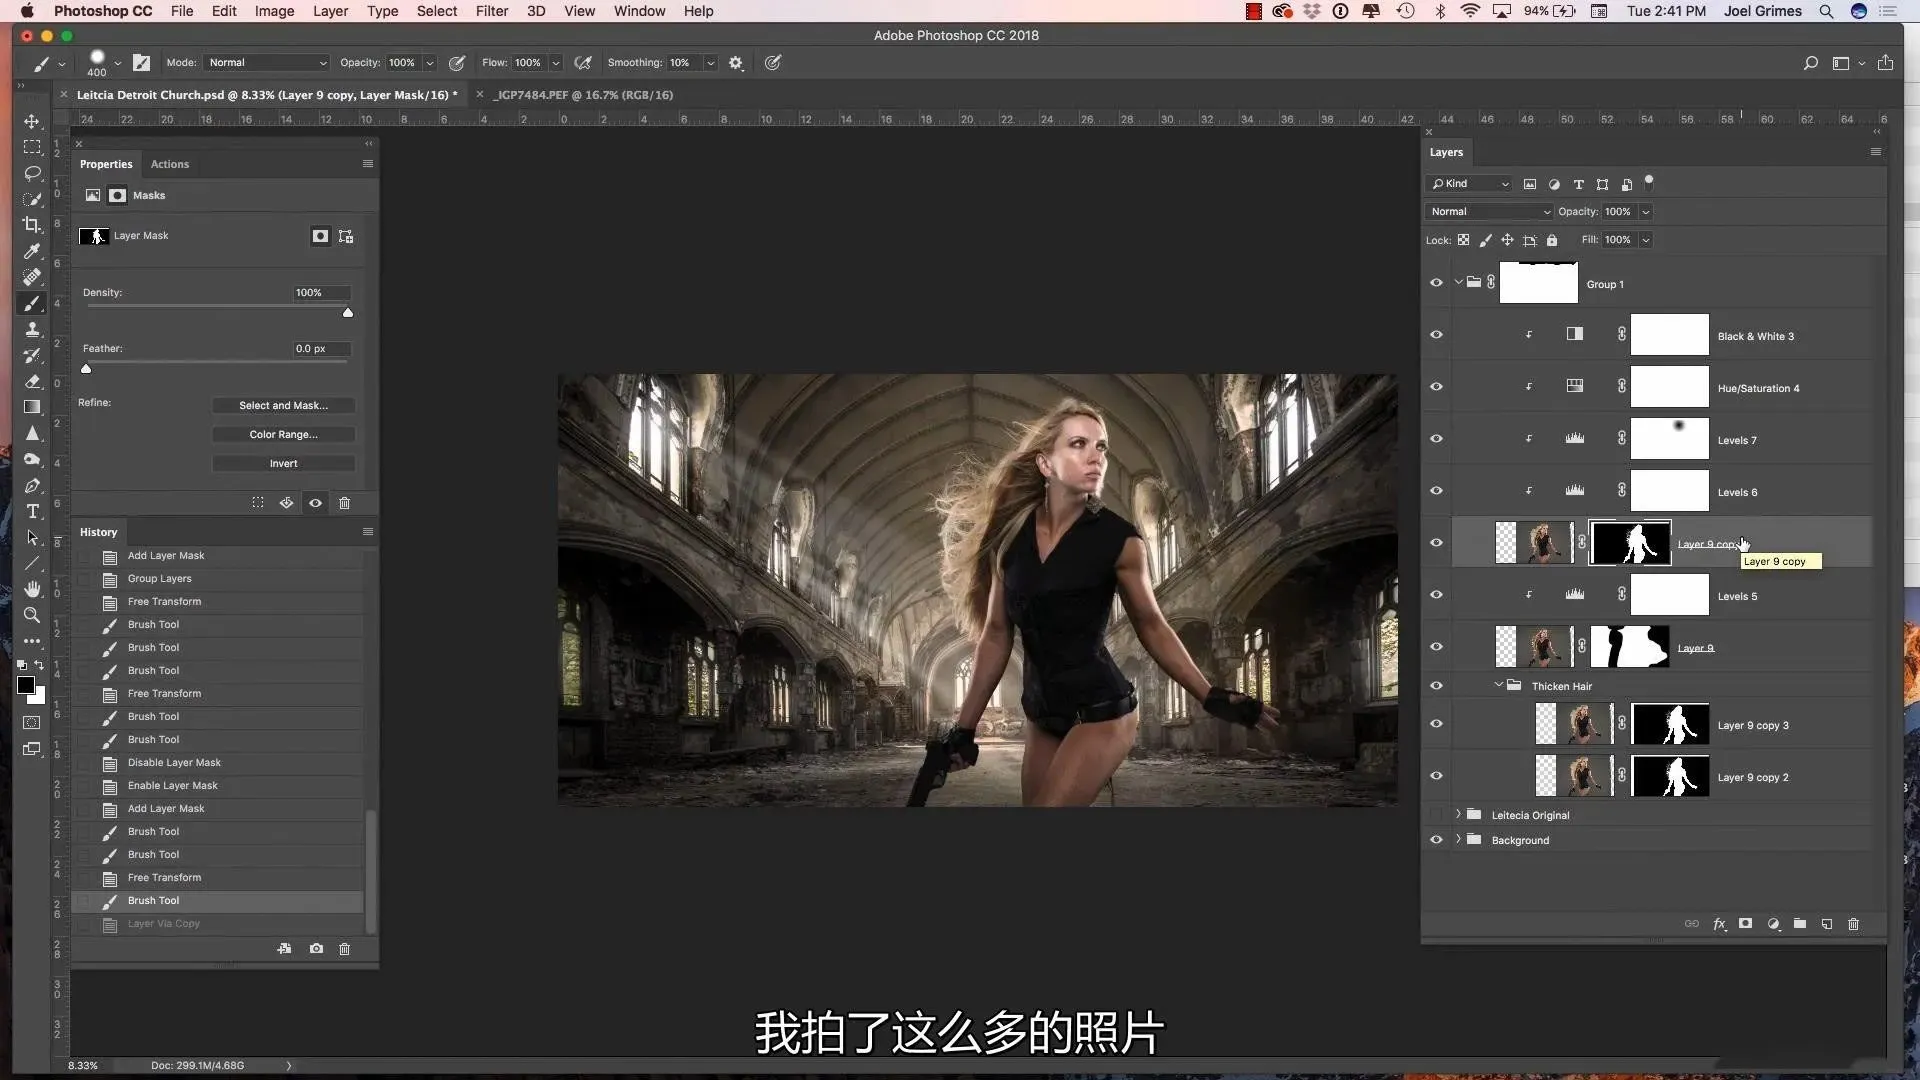This screenshot has height=1080, width=1920.
Task: Show the Leitecia Original group
Action: pos(1436,815)
